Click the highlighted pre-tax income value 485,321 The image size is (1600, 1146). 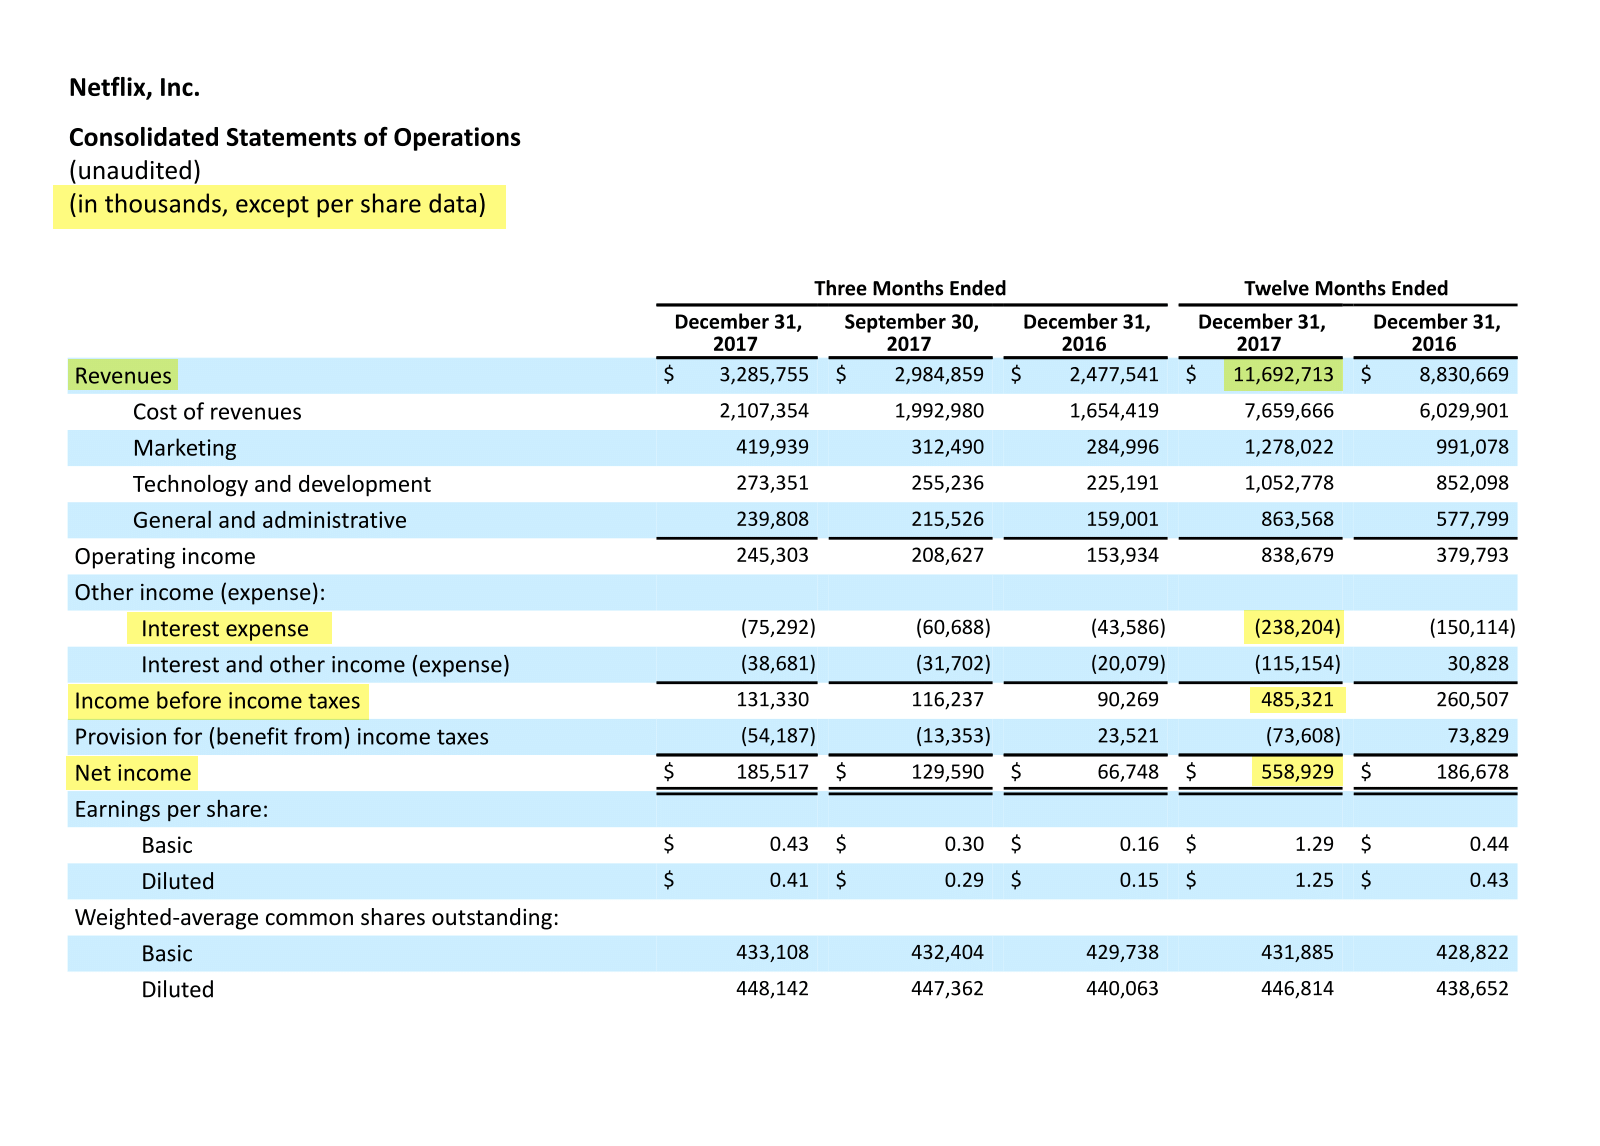point(1298,699)
